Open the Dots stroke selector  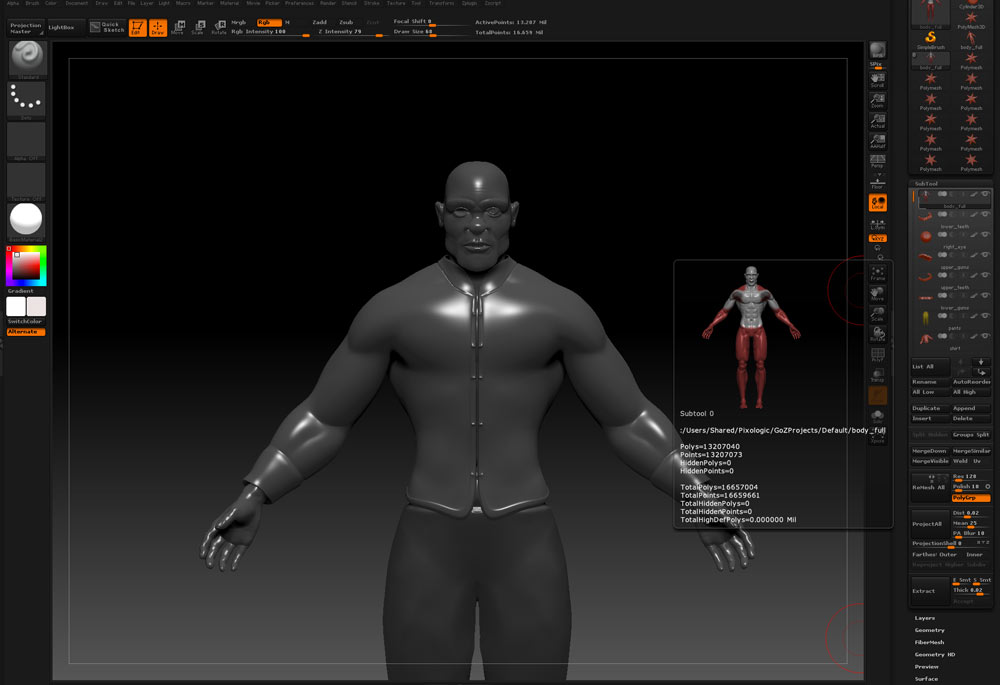click(x=26, y=100)
